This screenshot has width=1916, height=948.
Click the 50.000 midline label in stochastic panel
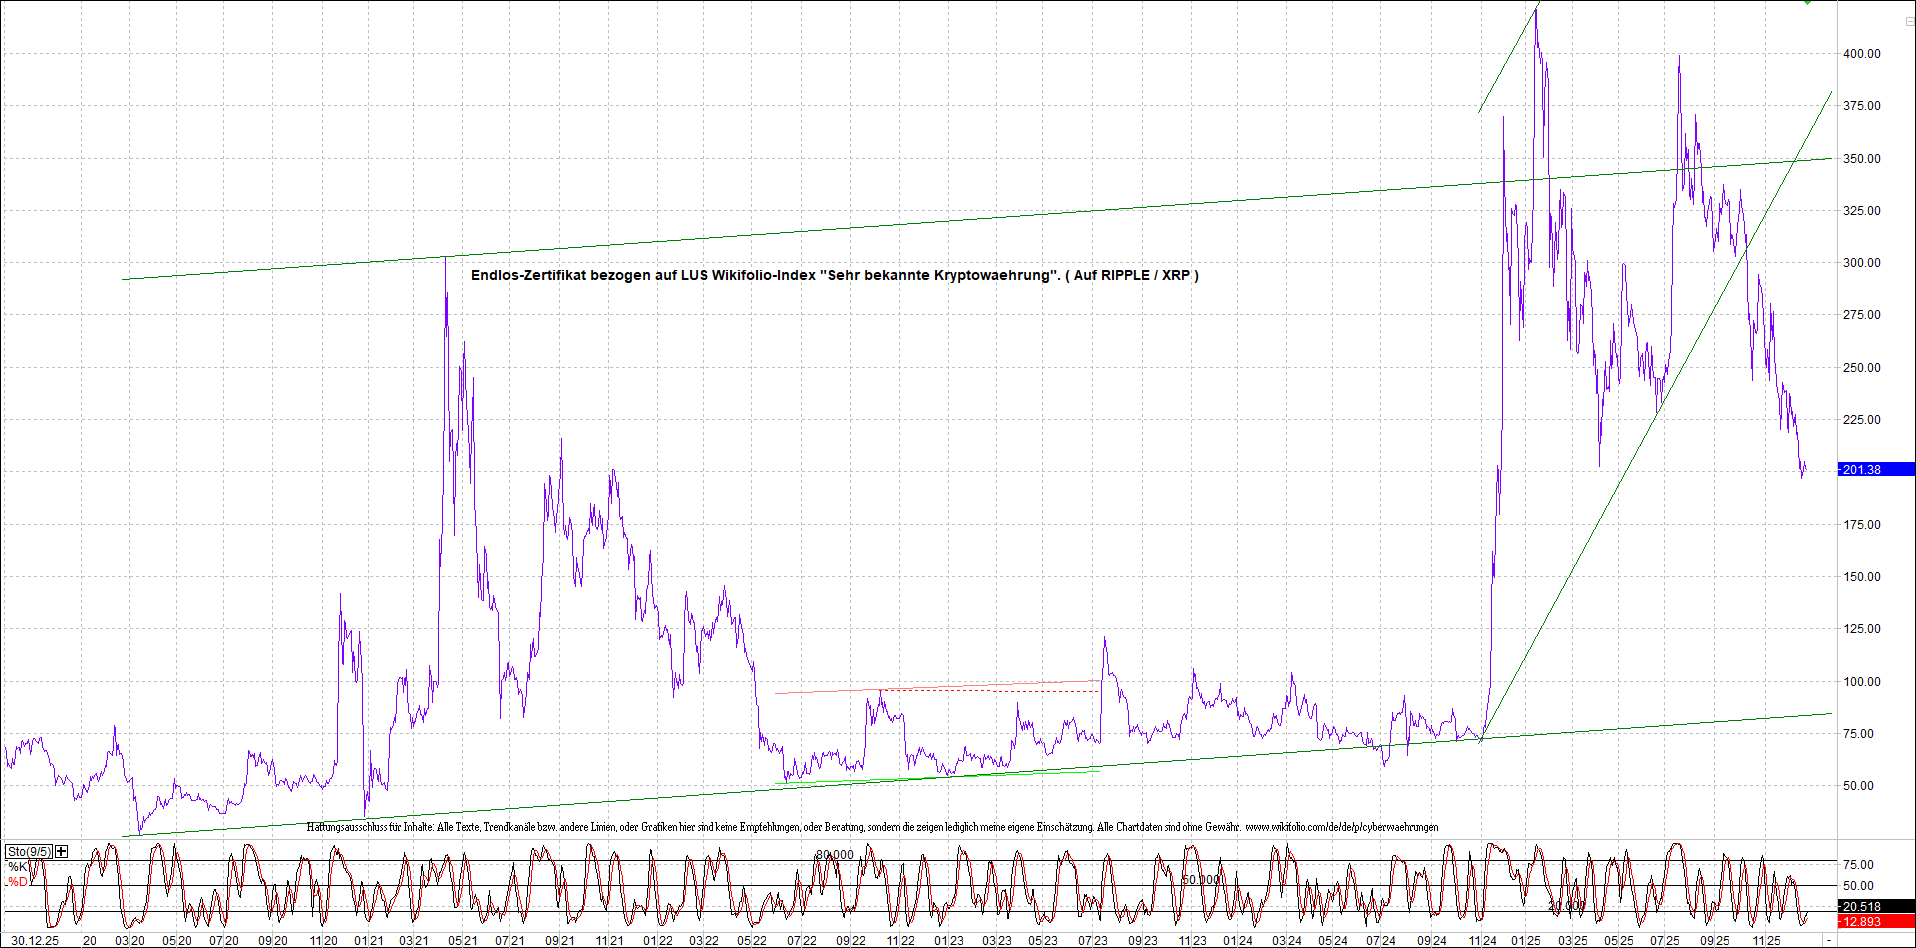point(1201,880)
